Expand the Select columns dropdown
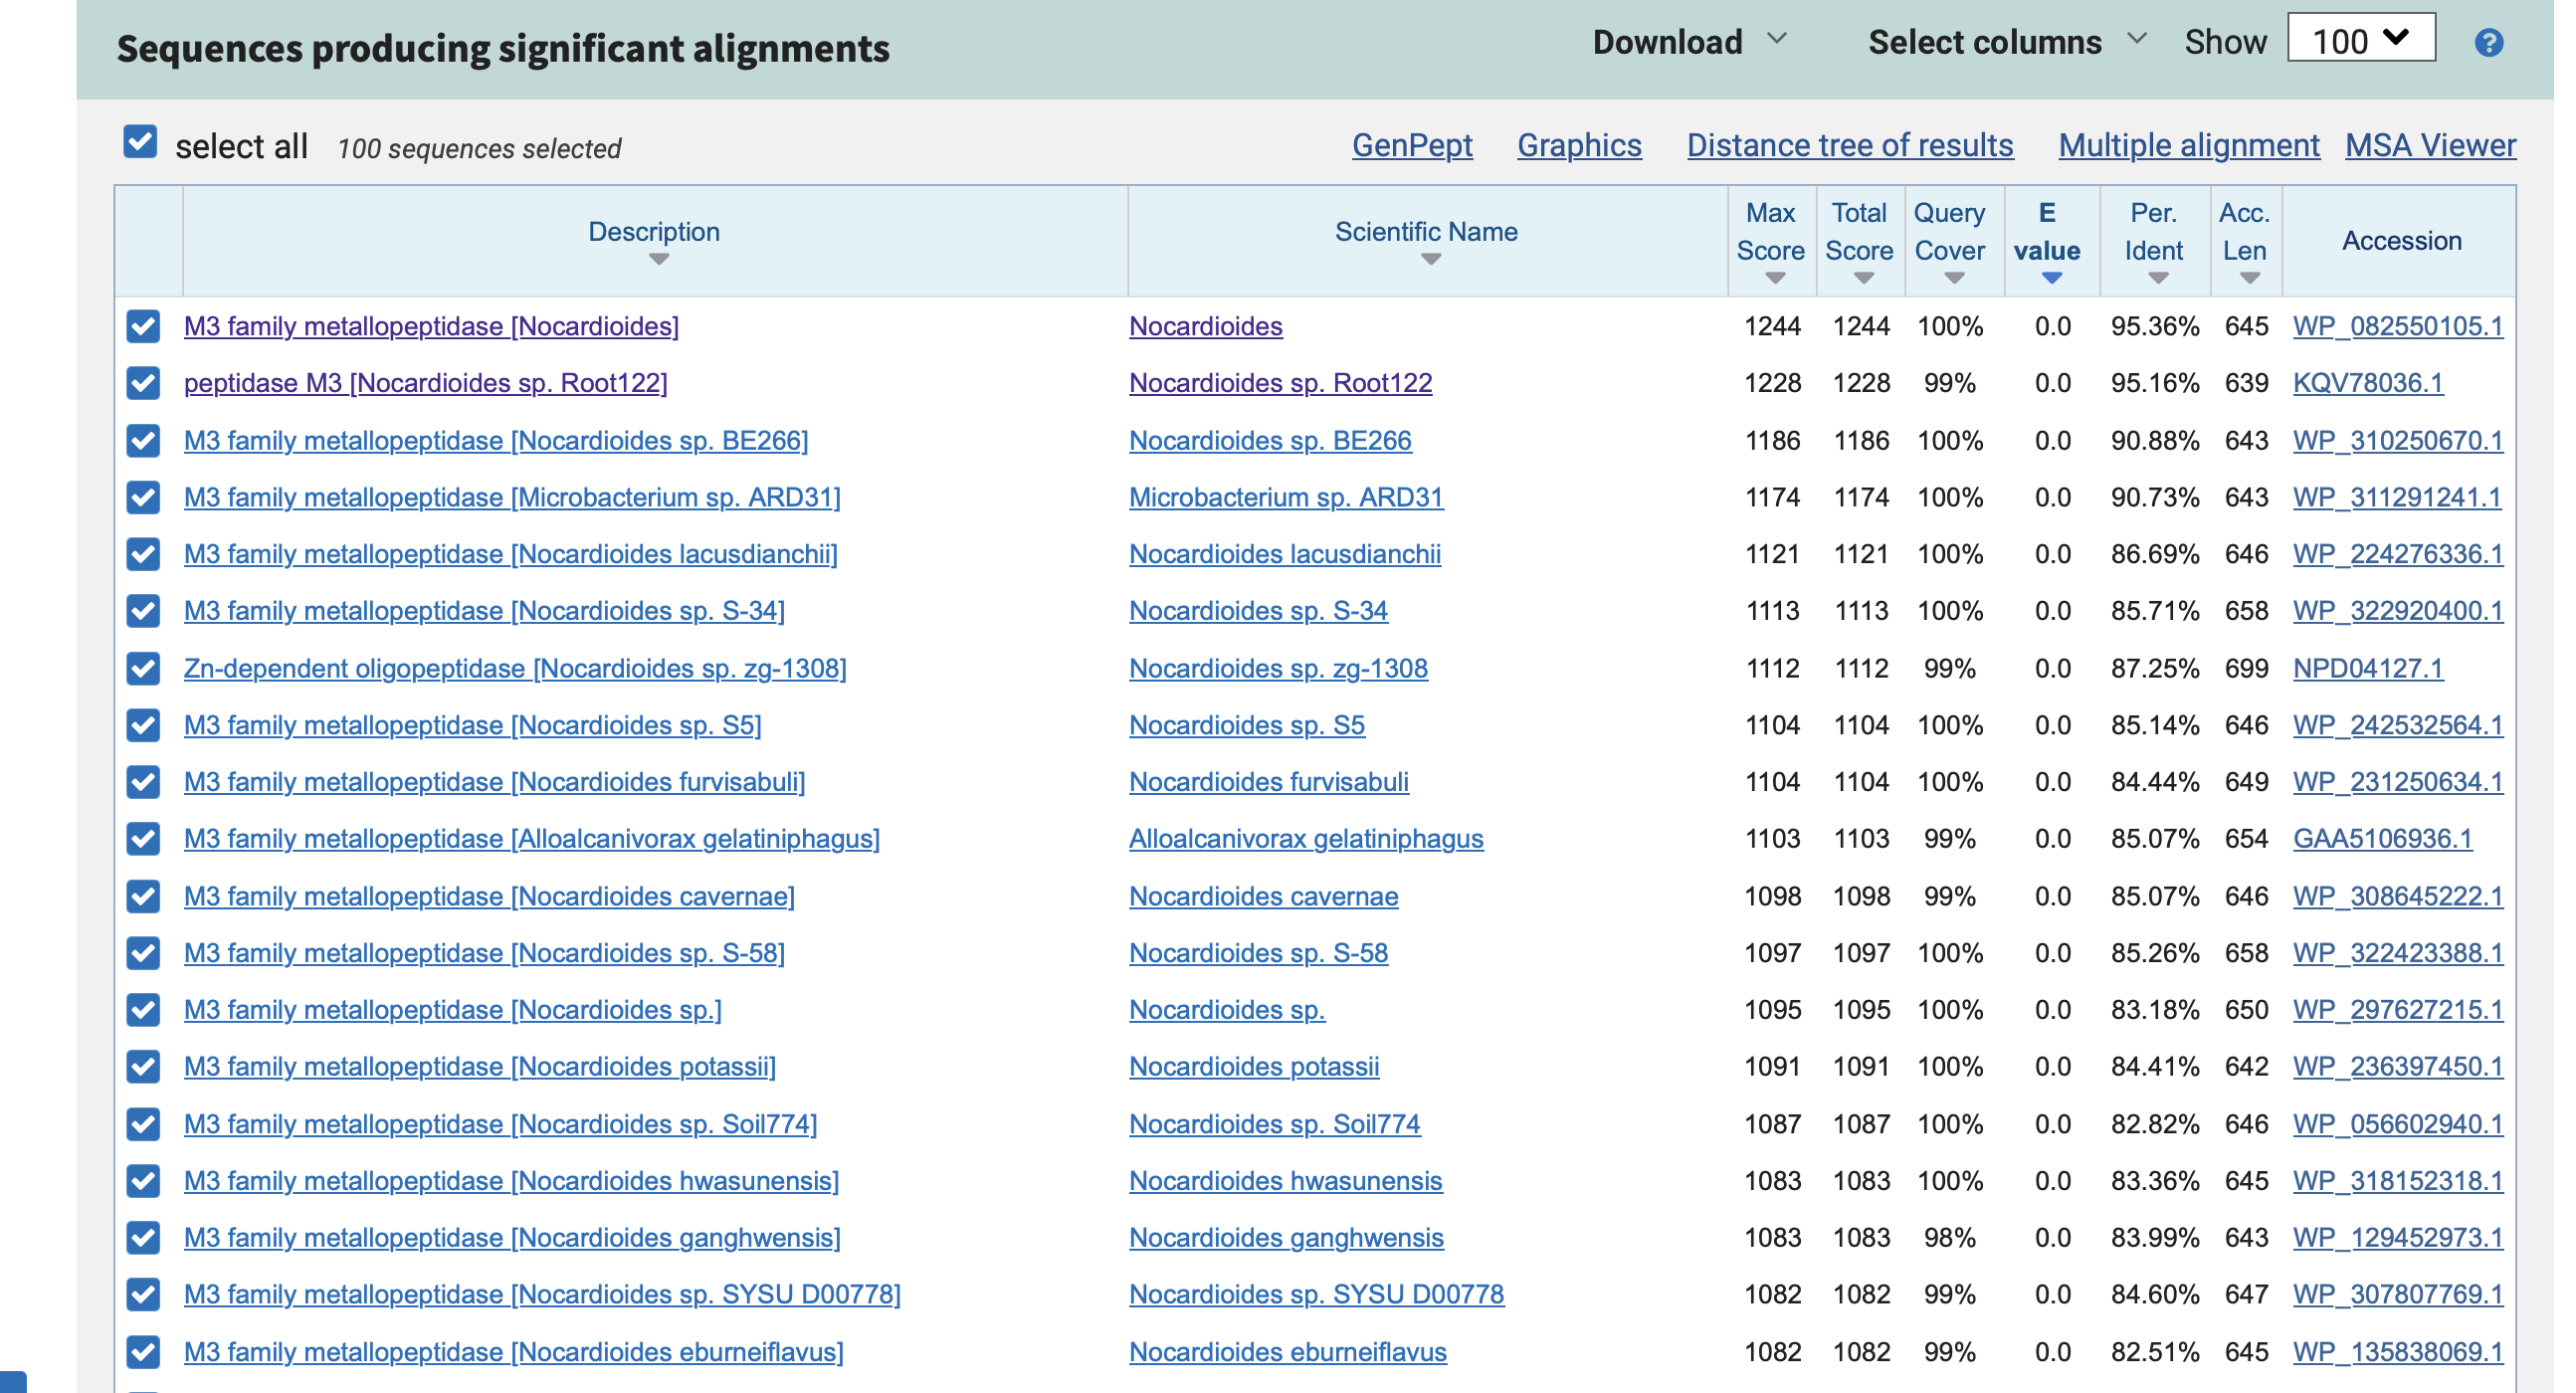 pos(2006,42)
